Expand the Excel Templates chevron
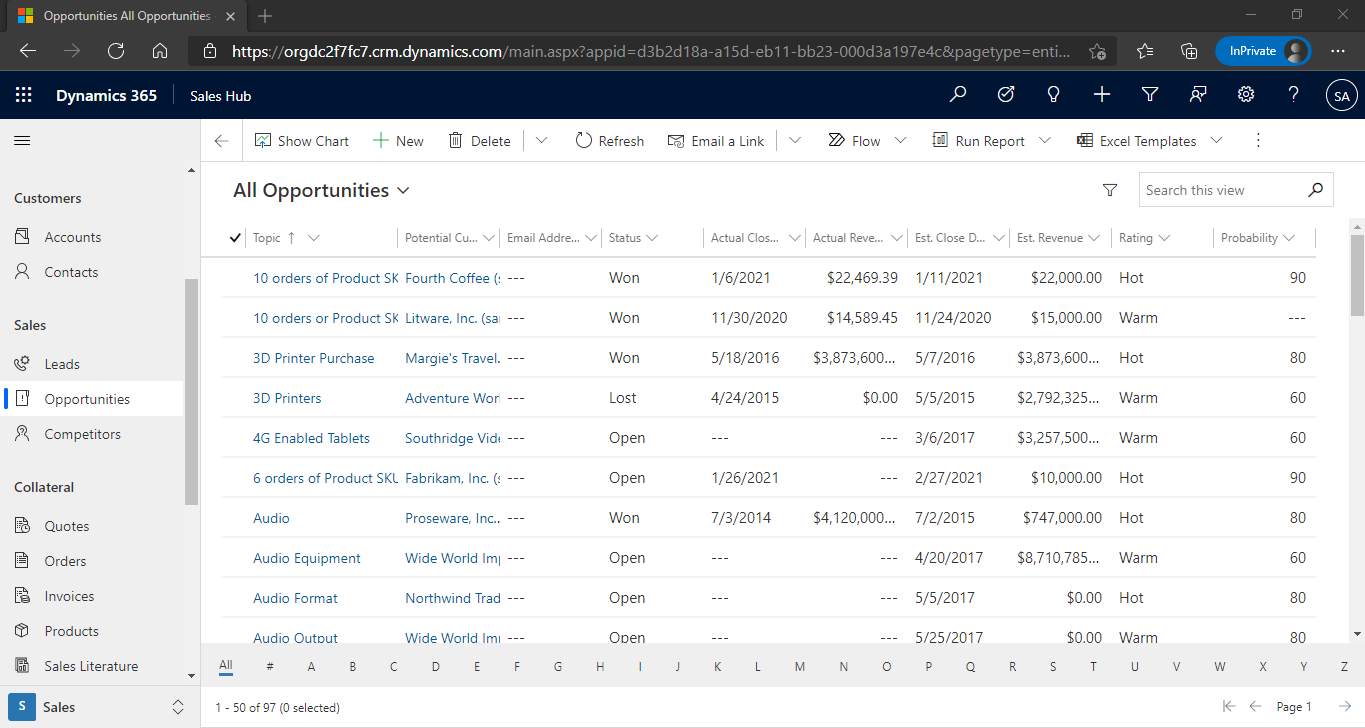The image size is (1365, 728). coord(1216,141)
